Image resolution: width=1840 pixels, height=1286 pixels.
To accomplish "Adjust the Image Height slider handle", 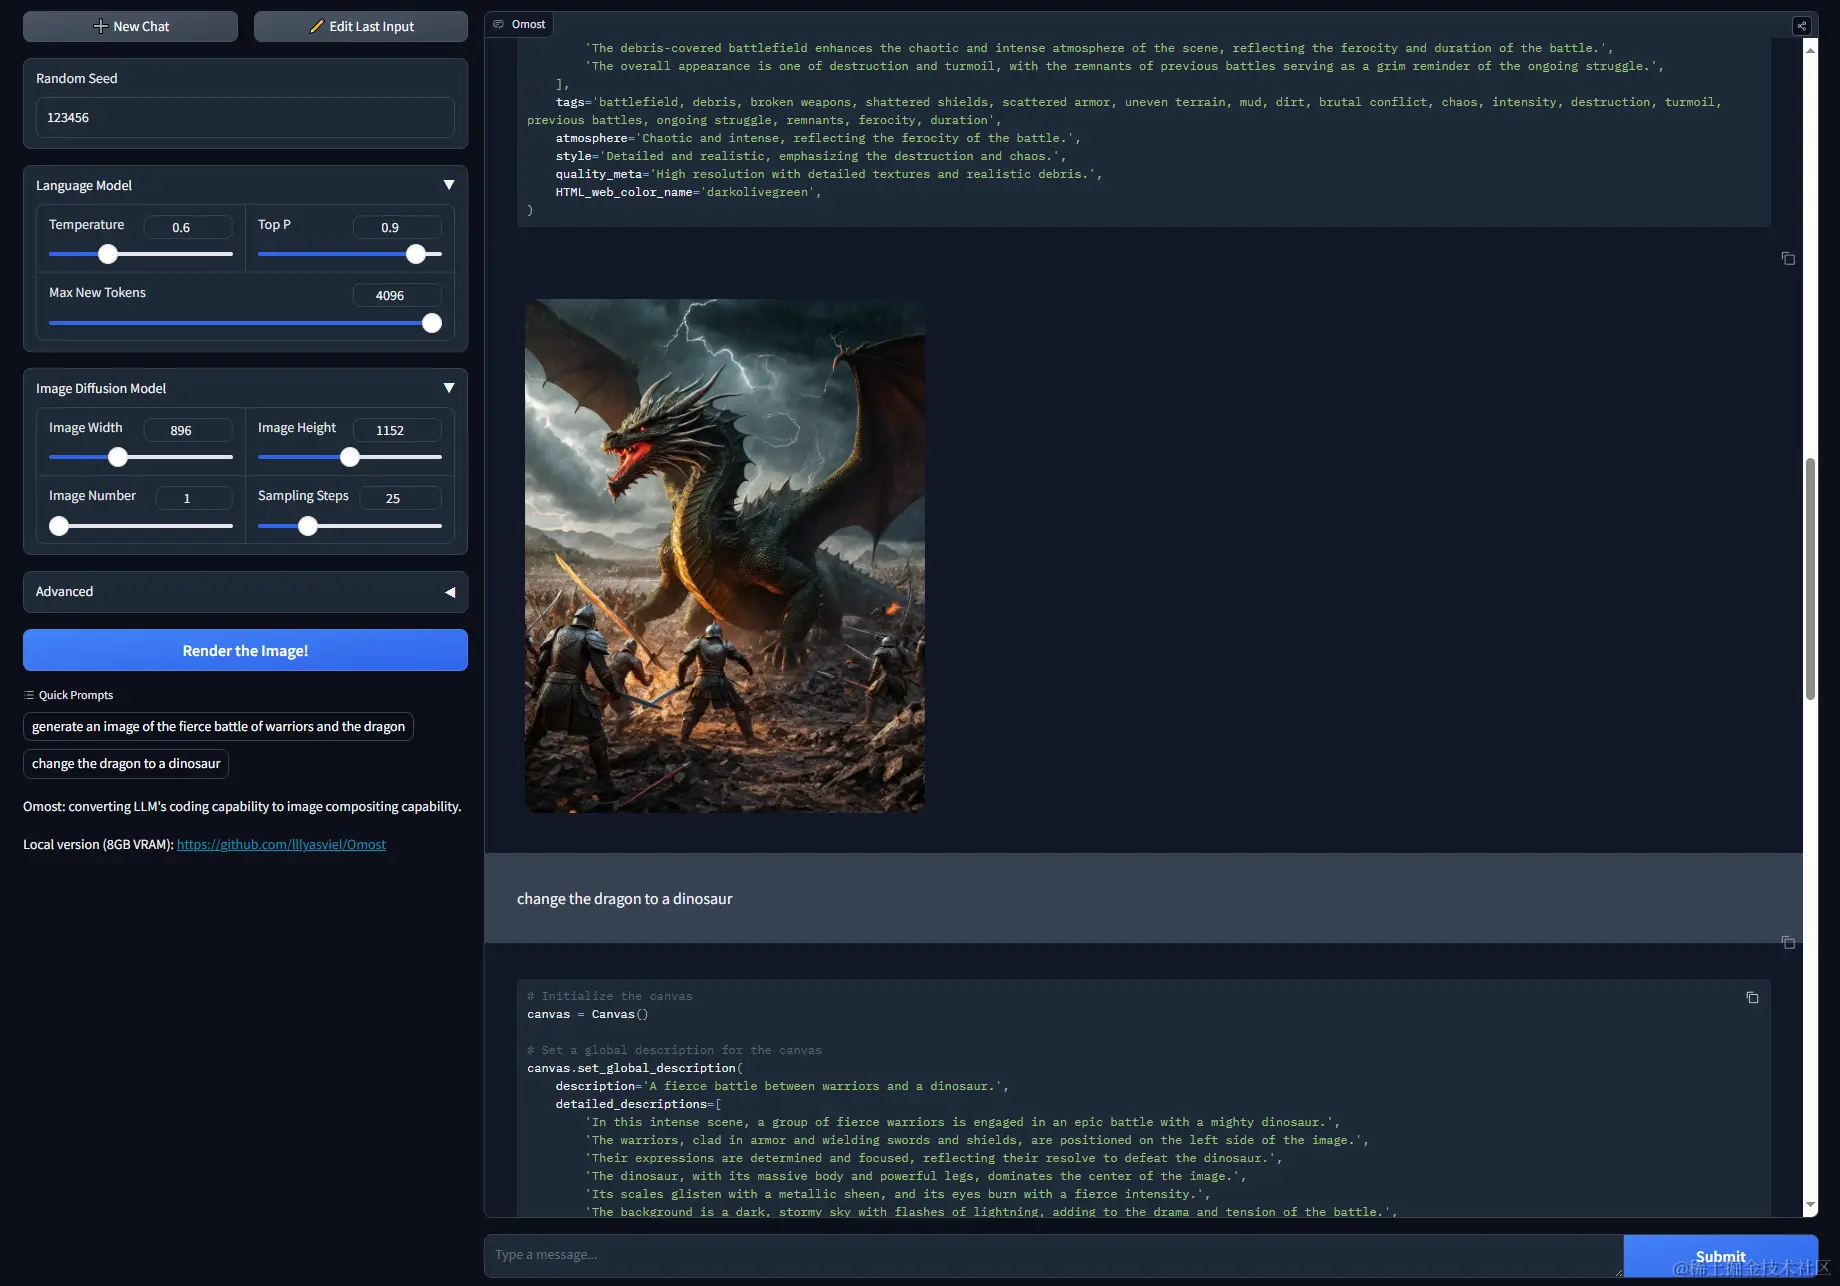I will [350, 457].
